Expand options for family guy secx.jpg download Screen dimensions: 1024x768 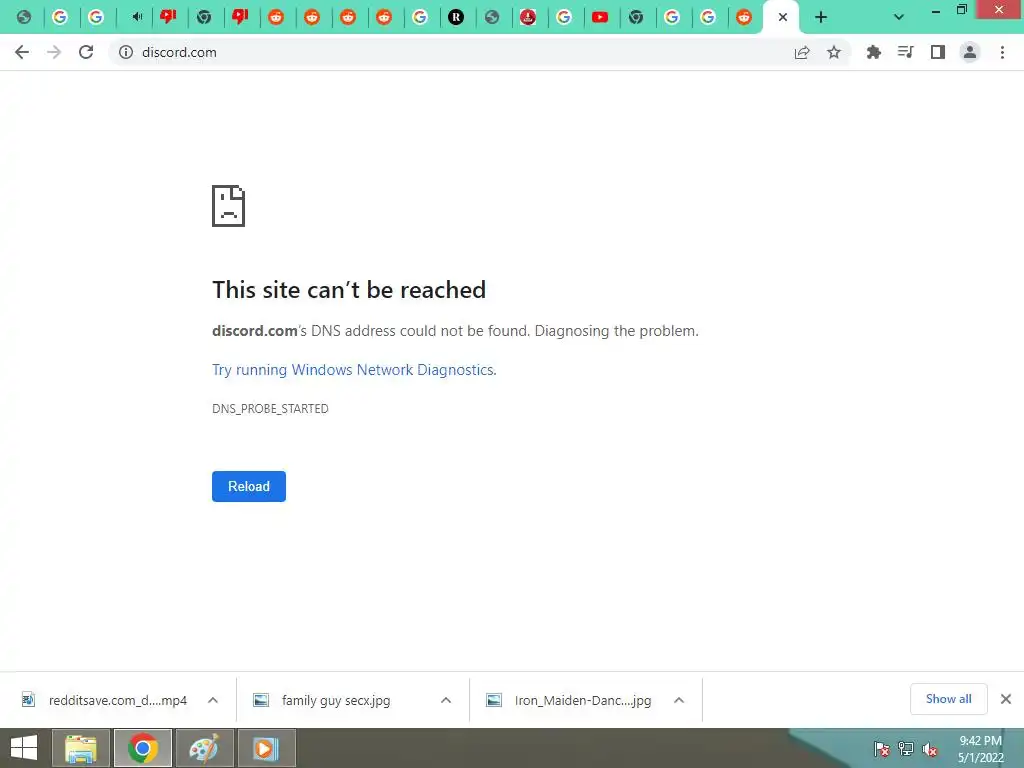pyautogui.click(x=446, y=700)
